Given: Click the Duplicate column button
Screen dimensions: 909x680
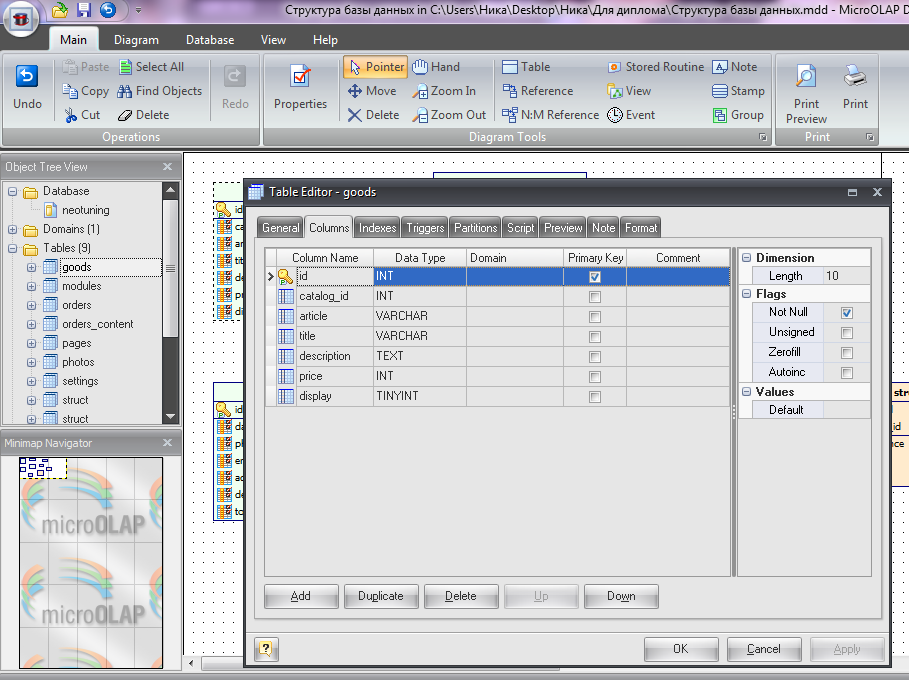Looking at the screenshot, I should (x=381, y=596).
